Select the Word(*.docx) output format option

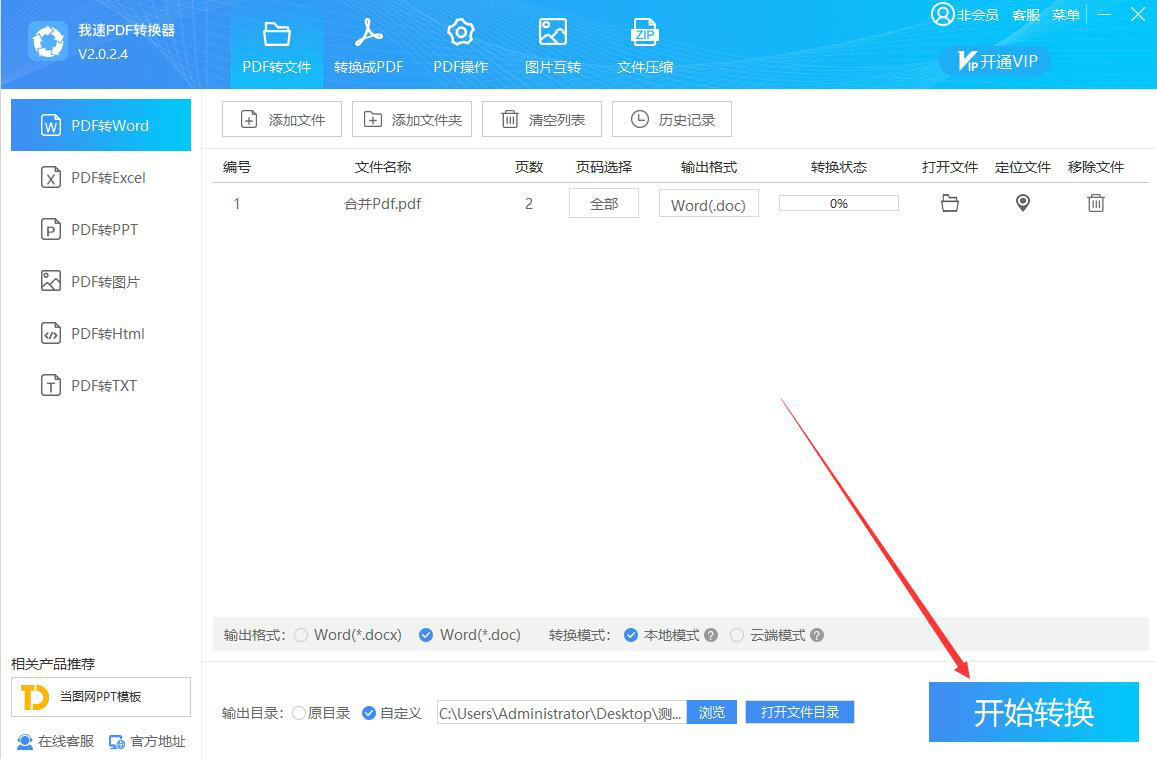301,635
